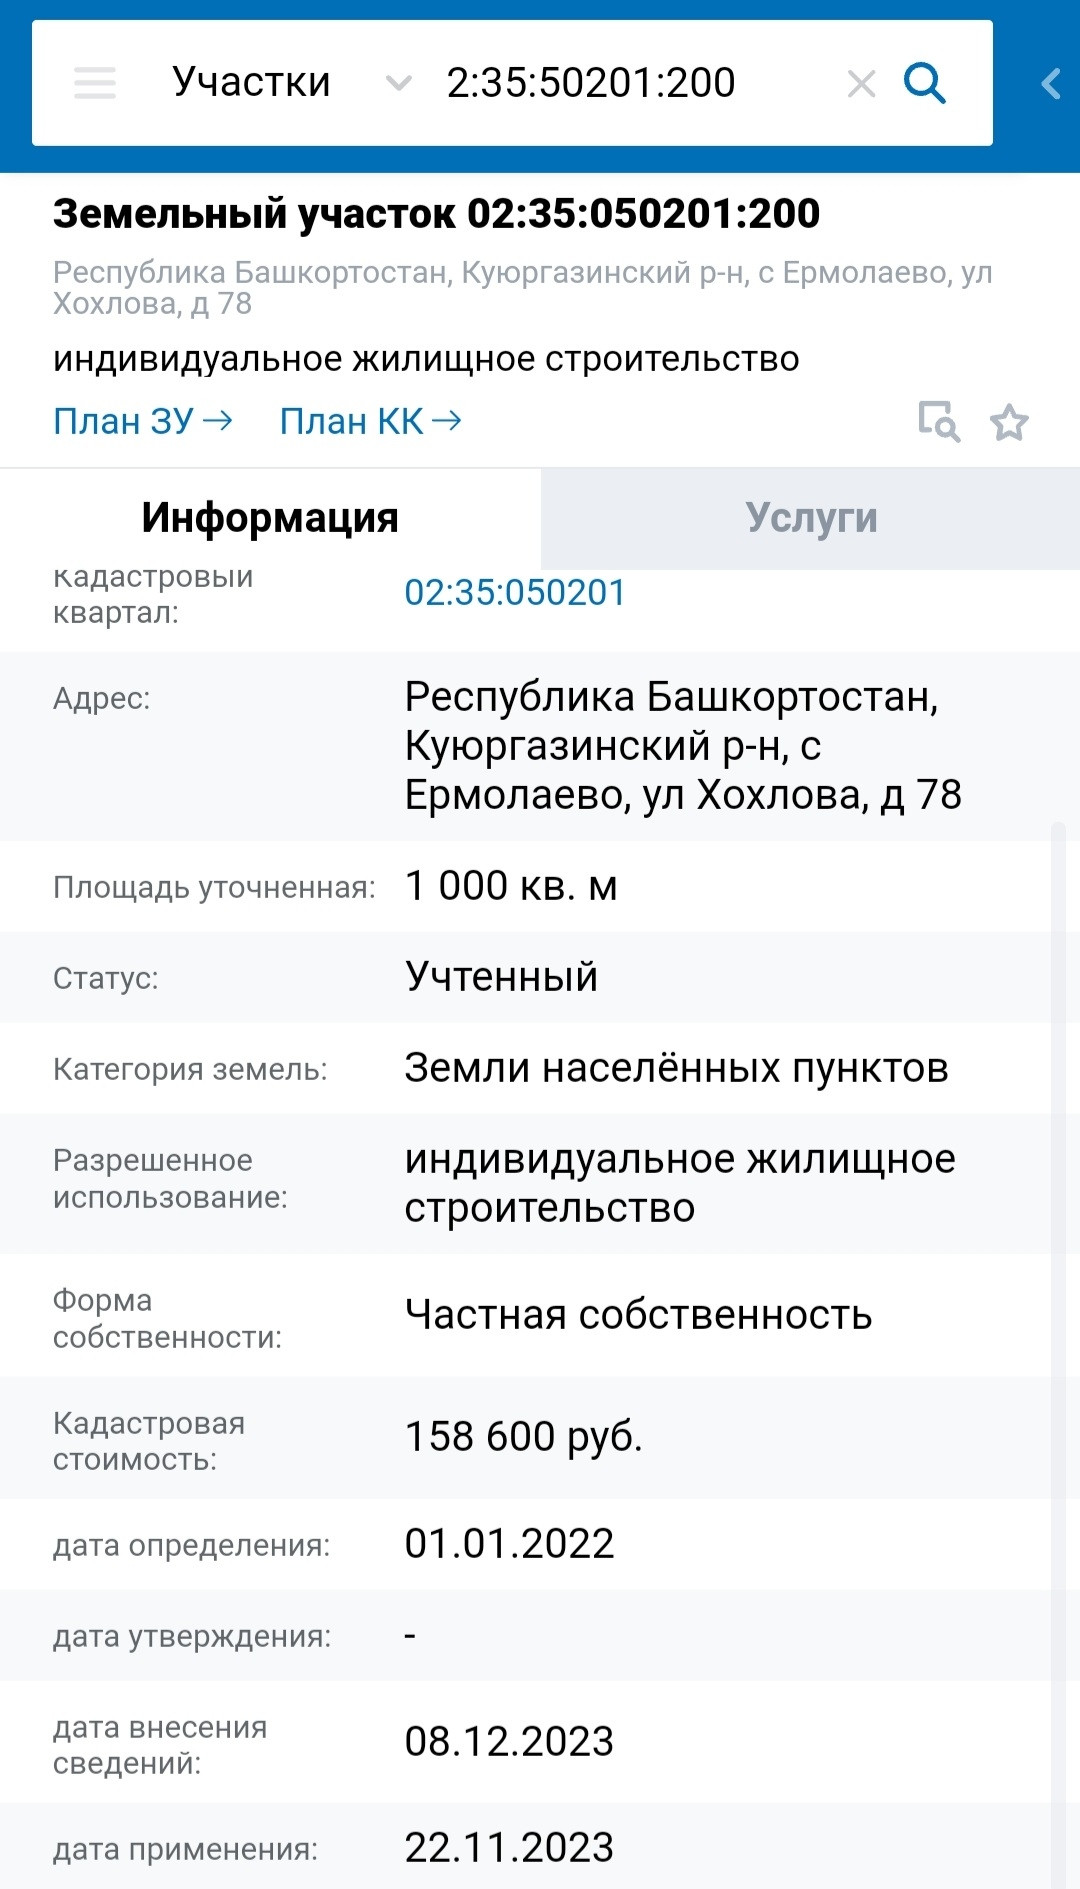
Task: Click the arrow next to План ЗУ
Action: pyautogui.click(x=218, y=421)
